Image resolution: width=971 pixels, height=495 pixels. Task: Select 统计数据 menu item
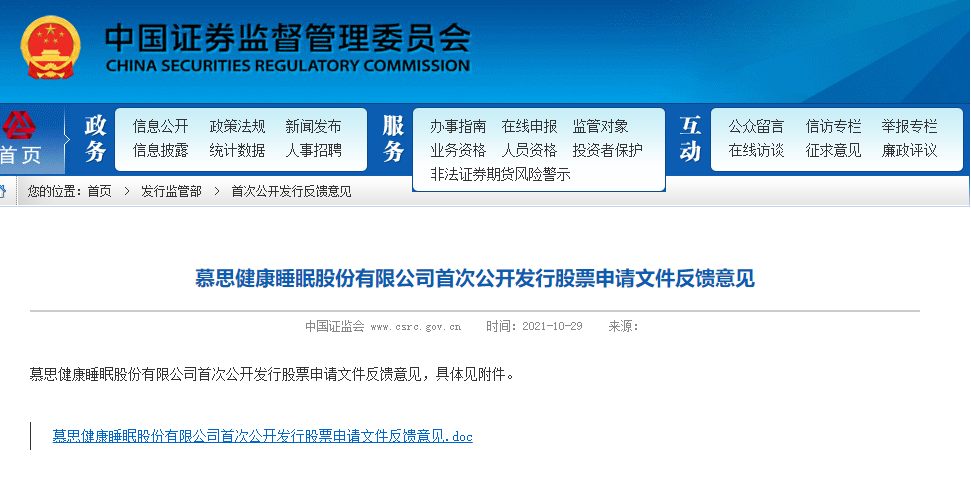[237, 151]
